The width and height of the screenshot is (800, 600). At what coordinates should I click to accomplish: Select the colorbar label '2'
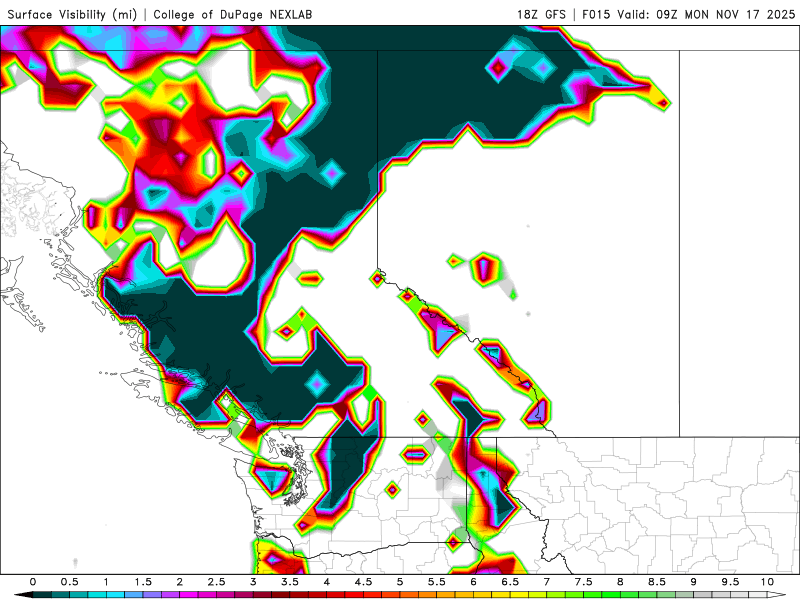click(x=180, y=582)
